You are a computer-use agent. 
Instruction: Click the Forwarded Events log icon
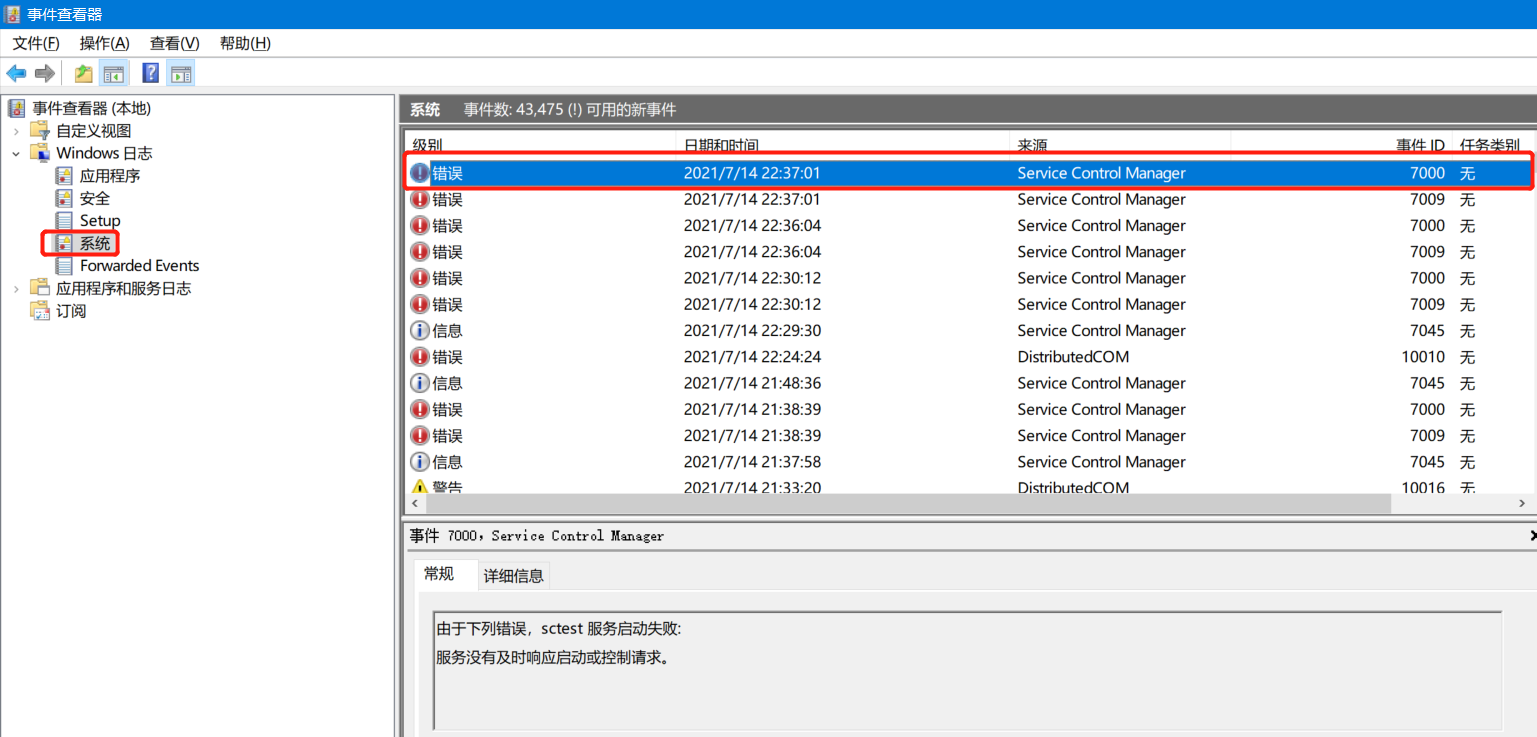64,265
